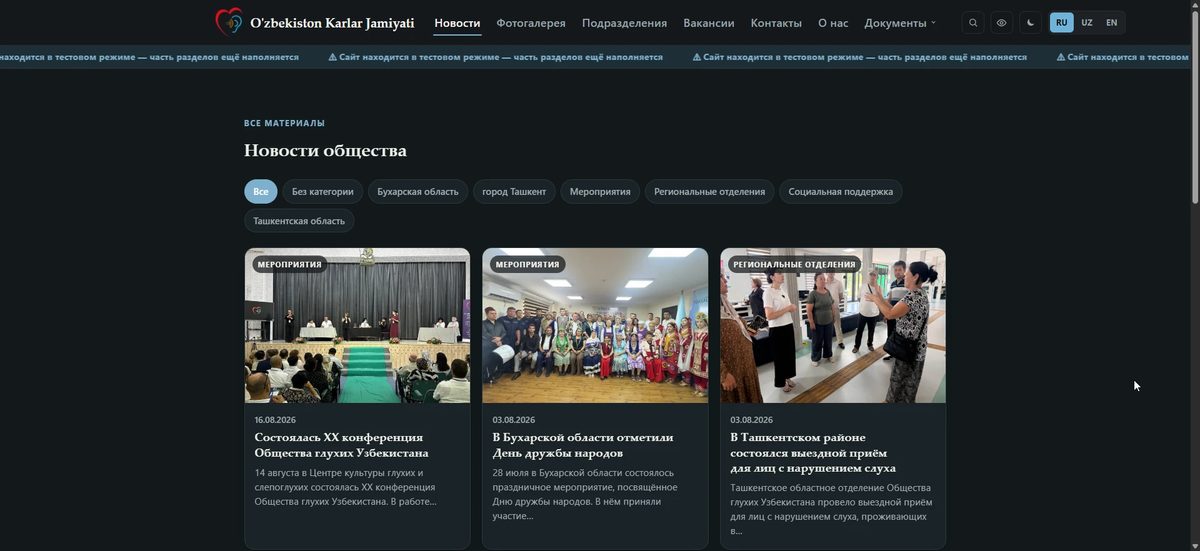Select the Социальная поддержка category
Image resolution: width=1200 pixels, height=551 pixels.
point(841,191)
